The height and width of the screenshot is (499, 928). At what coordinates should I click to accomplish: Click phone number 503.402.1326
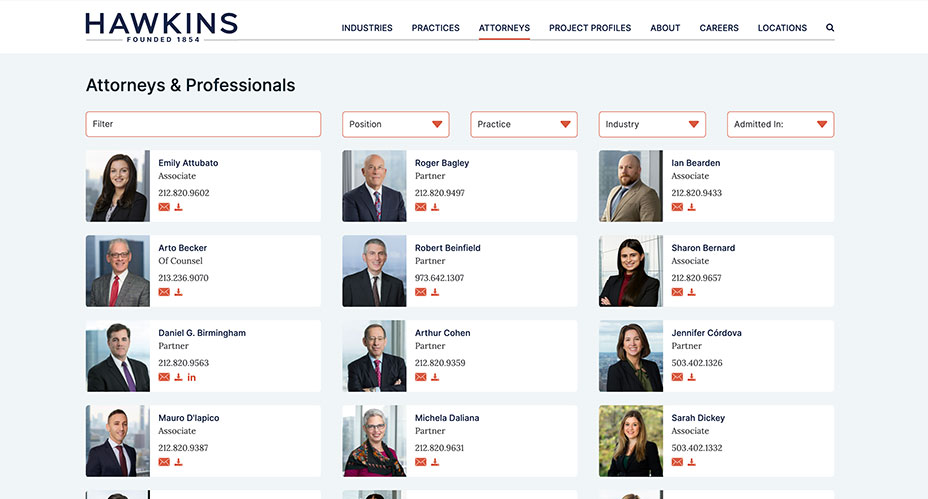(697, 363)
